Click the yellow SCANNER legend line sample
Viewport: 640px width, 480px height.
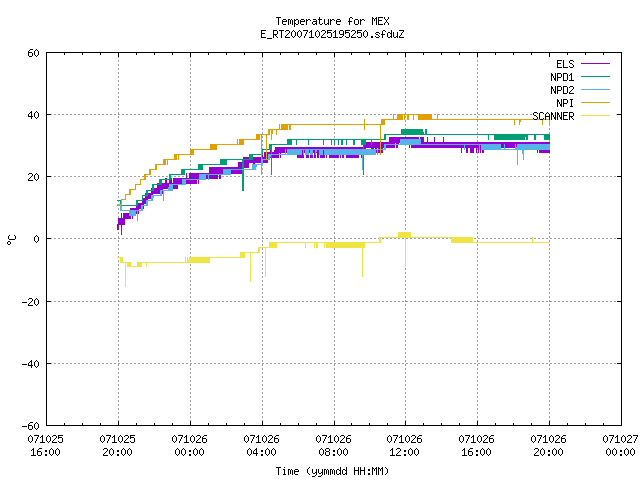coord(595,116)
